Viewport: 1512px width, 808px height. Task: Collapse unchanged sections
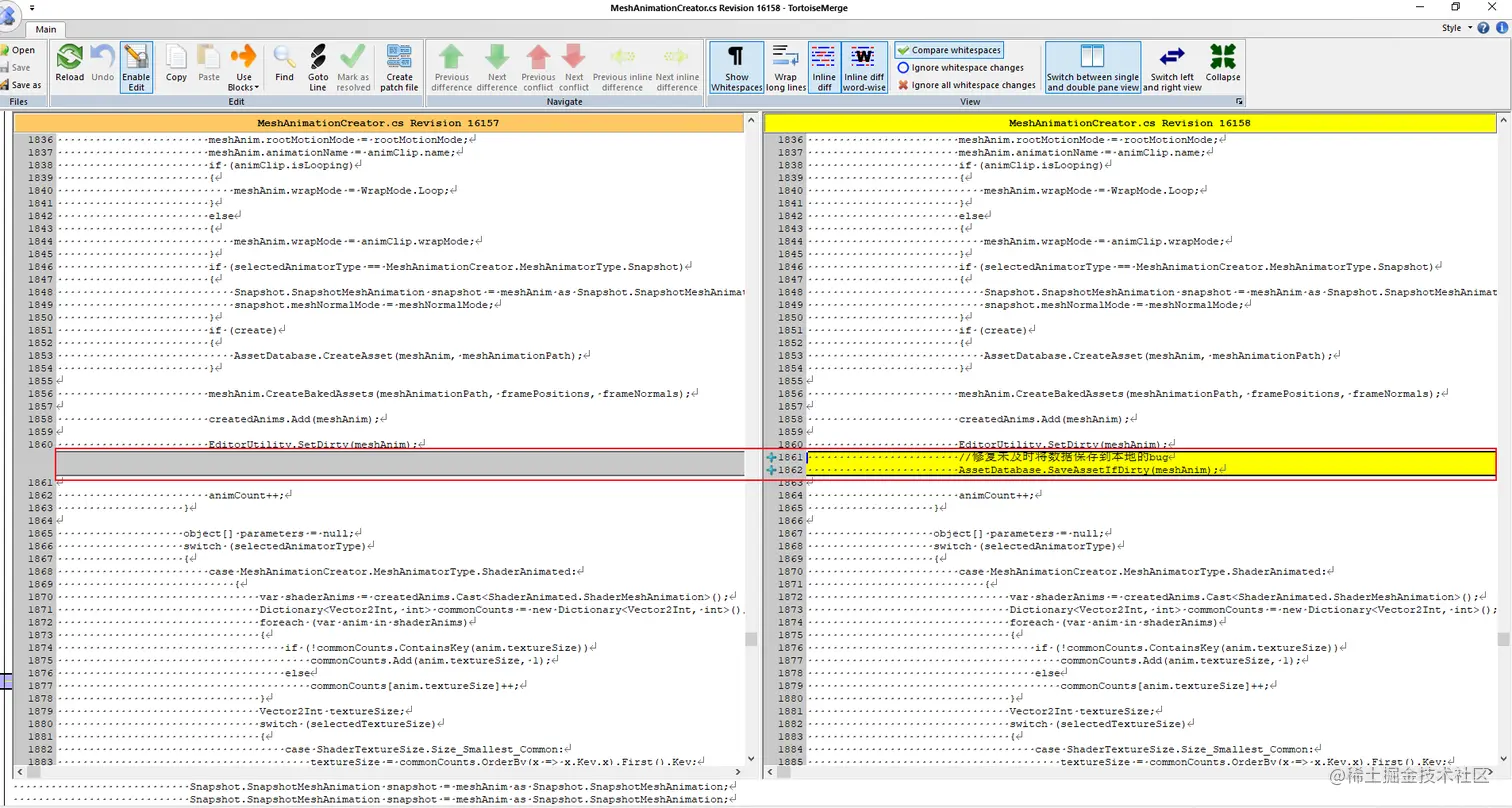click(1222, 66)
